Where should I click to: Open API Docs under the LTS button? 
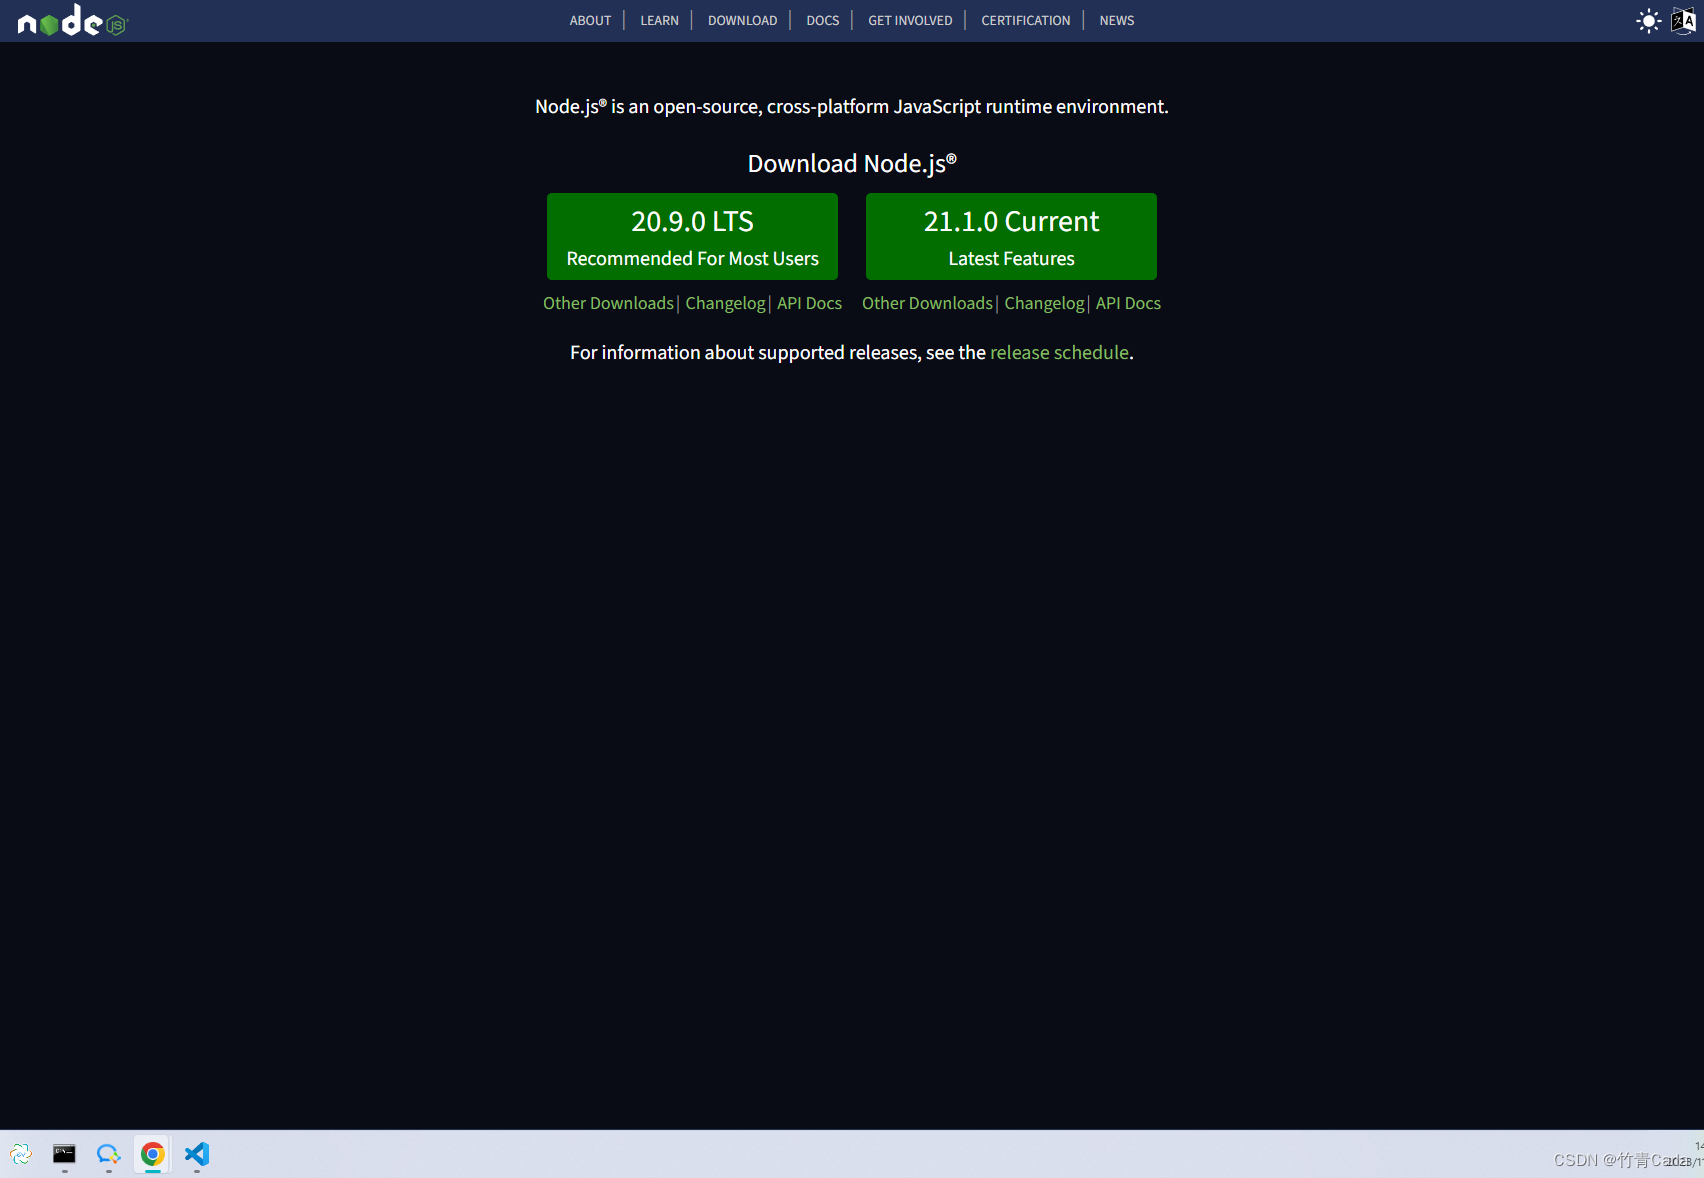[809, 303]
